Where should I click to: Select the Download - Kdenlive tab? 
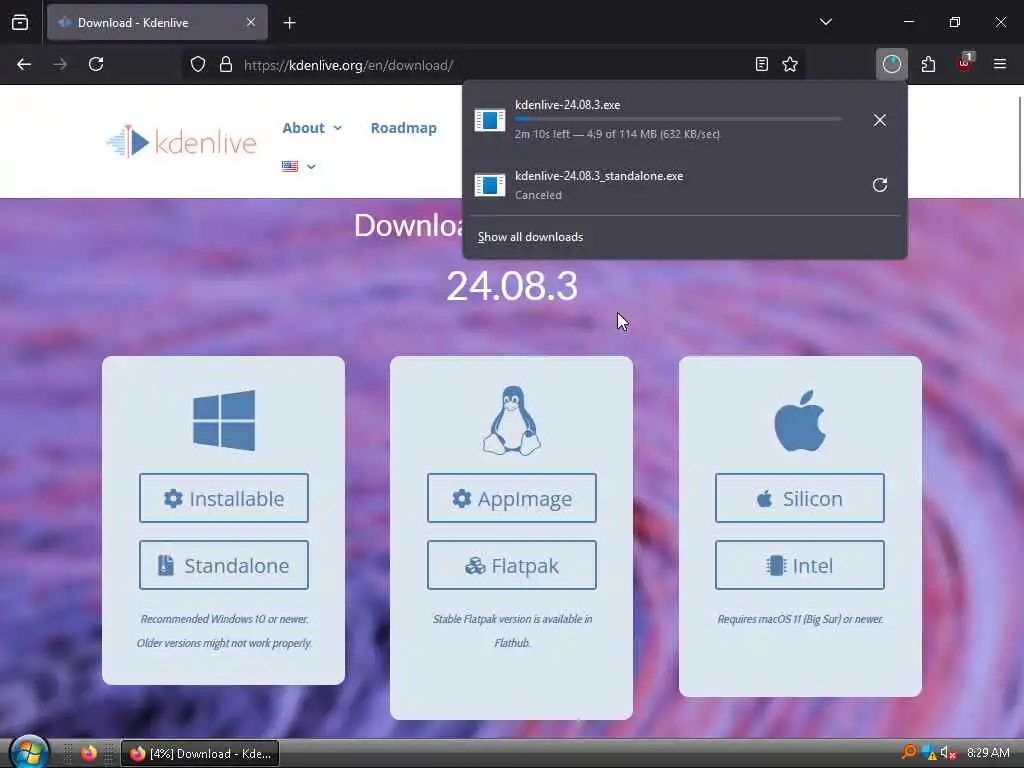click(157, 22)
